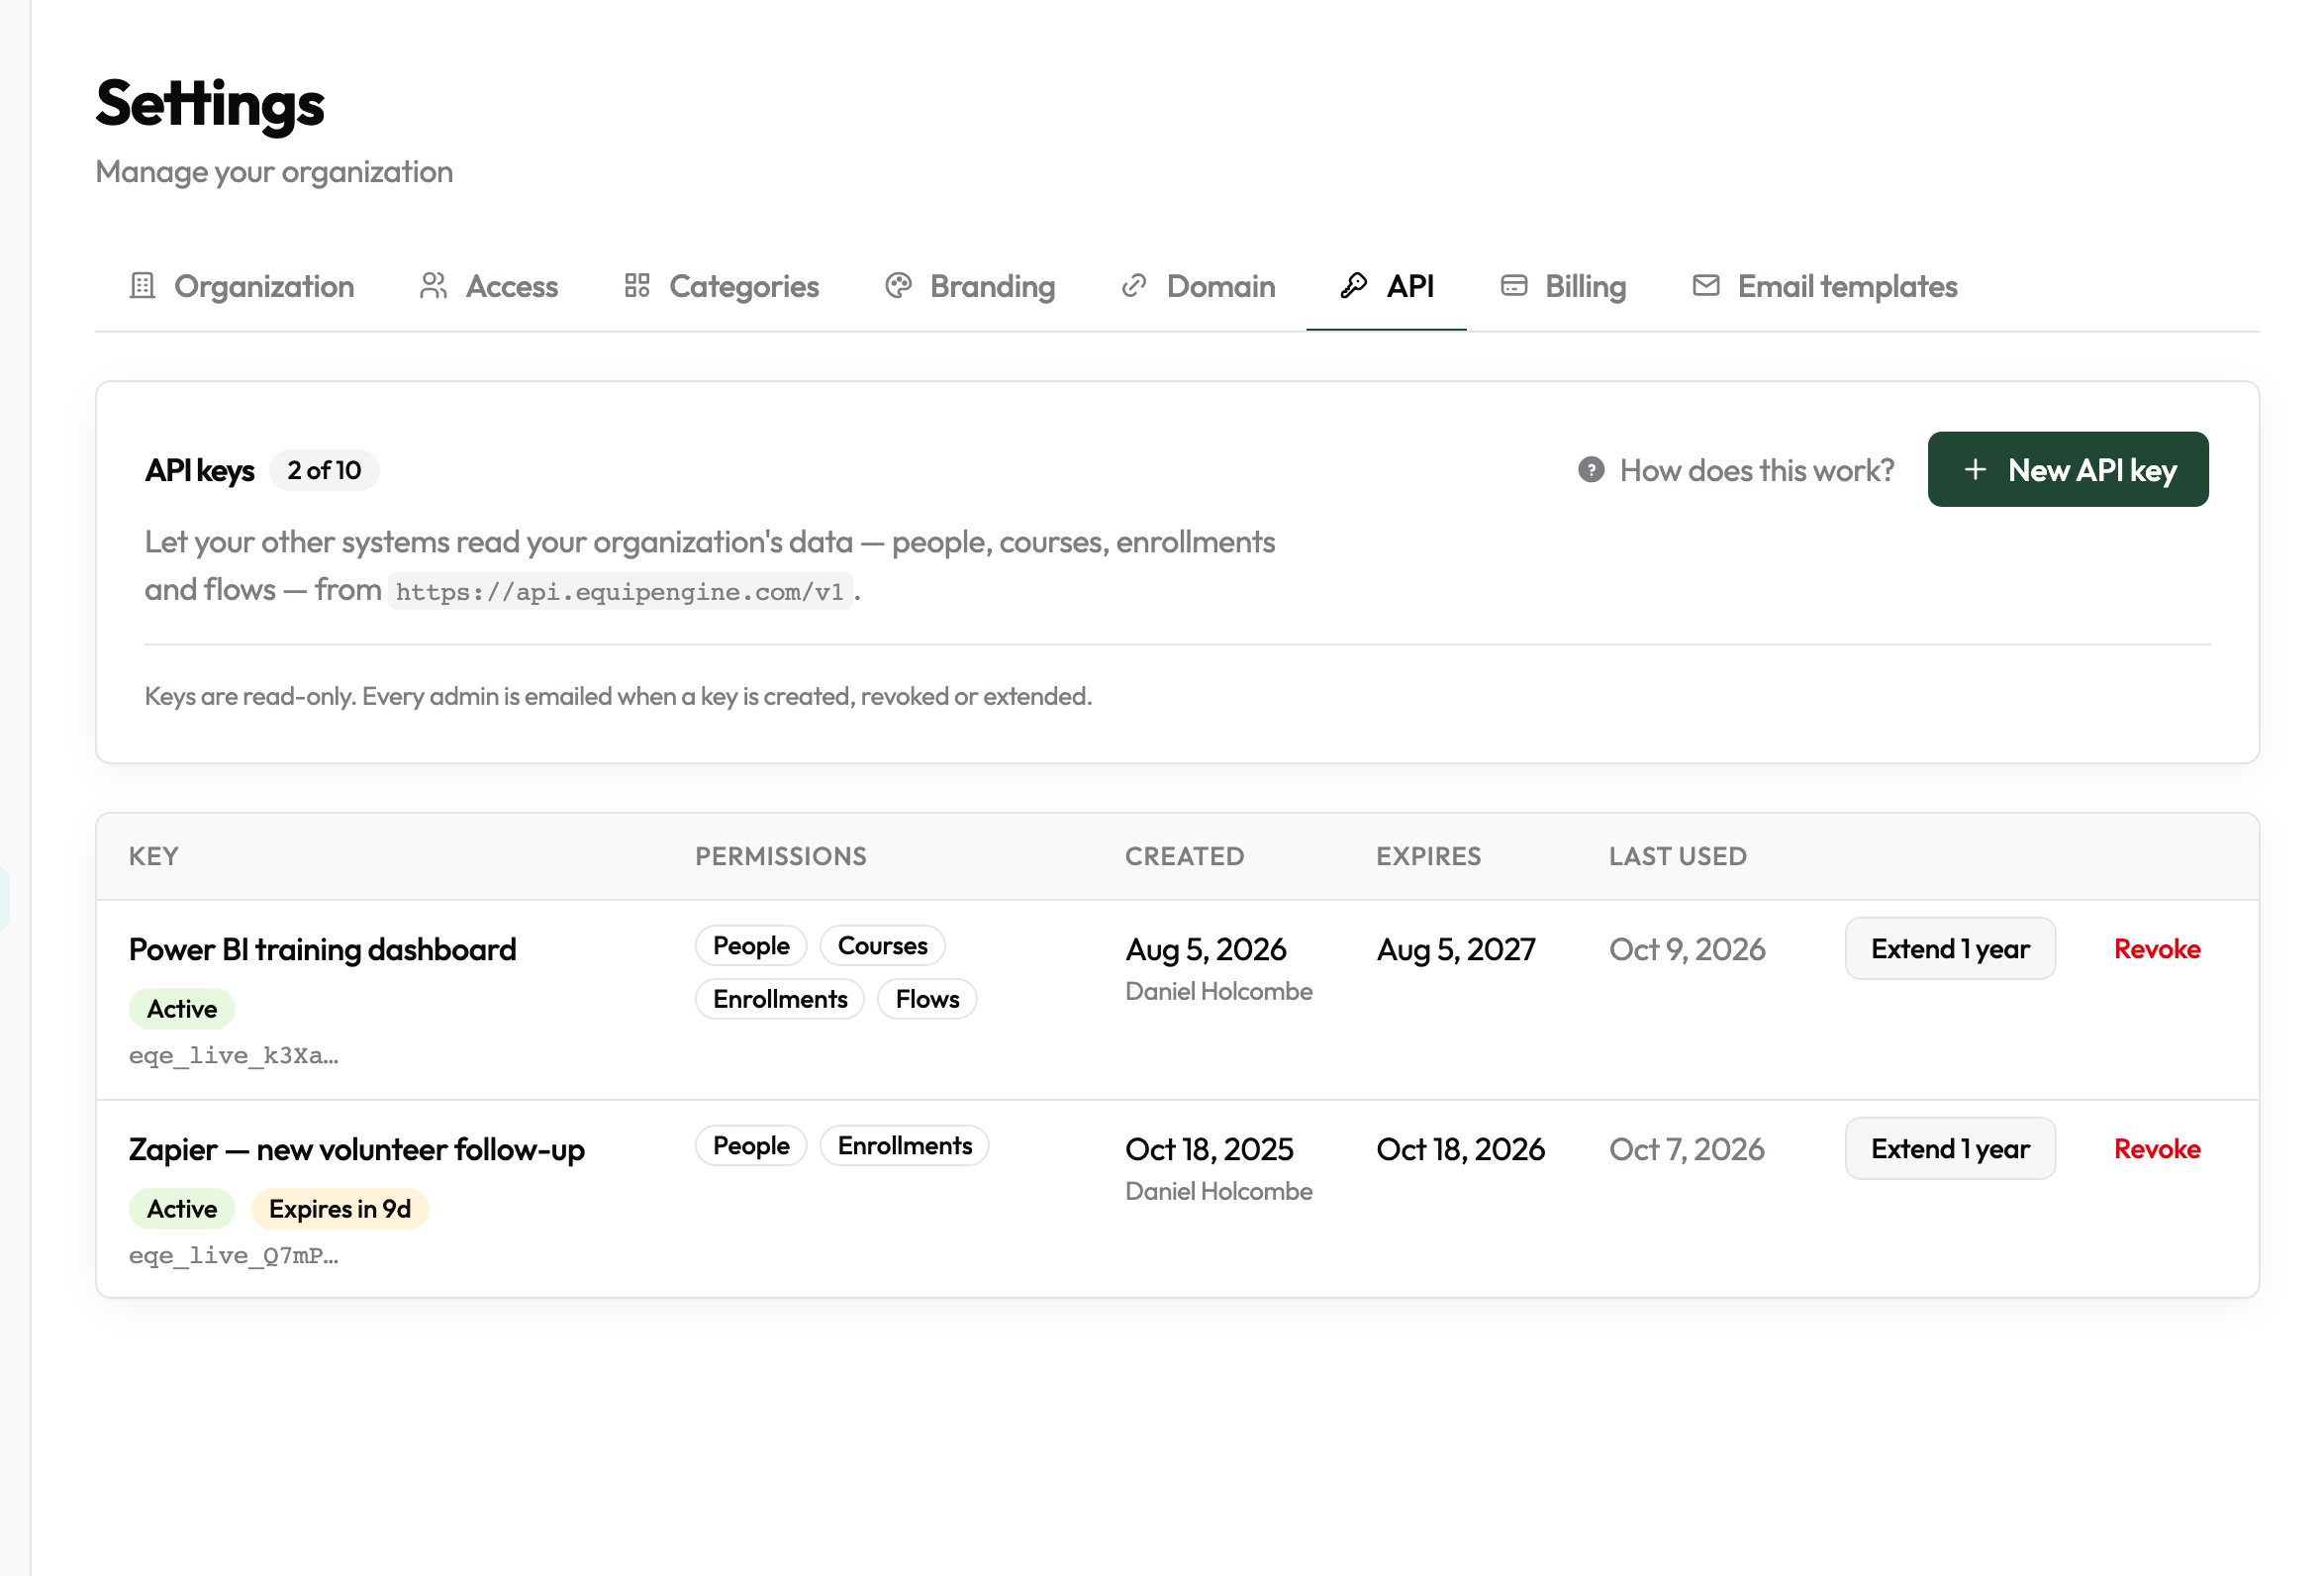Click the Enrollments chip in Zapier row
Screen dimensions: 2324x1576
[904, 1146]
